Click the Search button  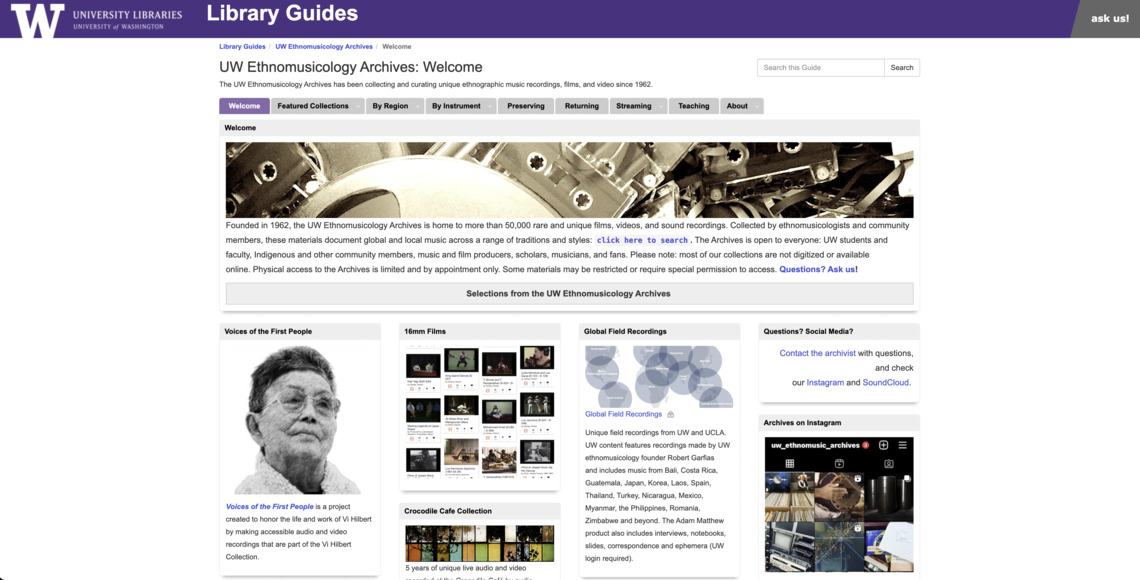pos(901,67)
